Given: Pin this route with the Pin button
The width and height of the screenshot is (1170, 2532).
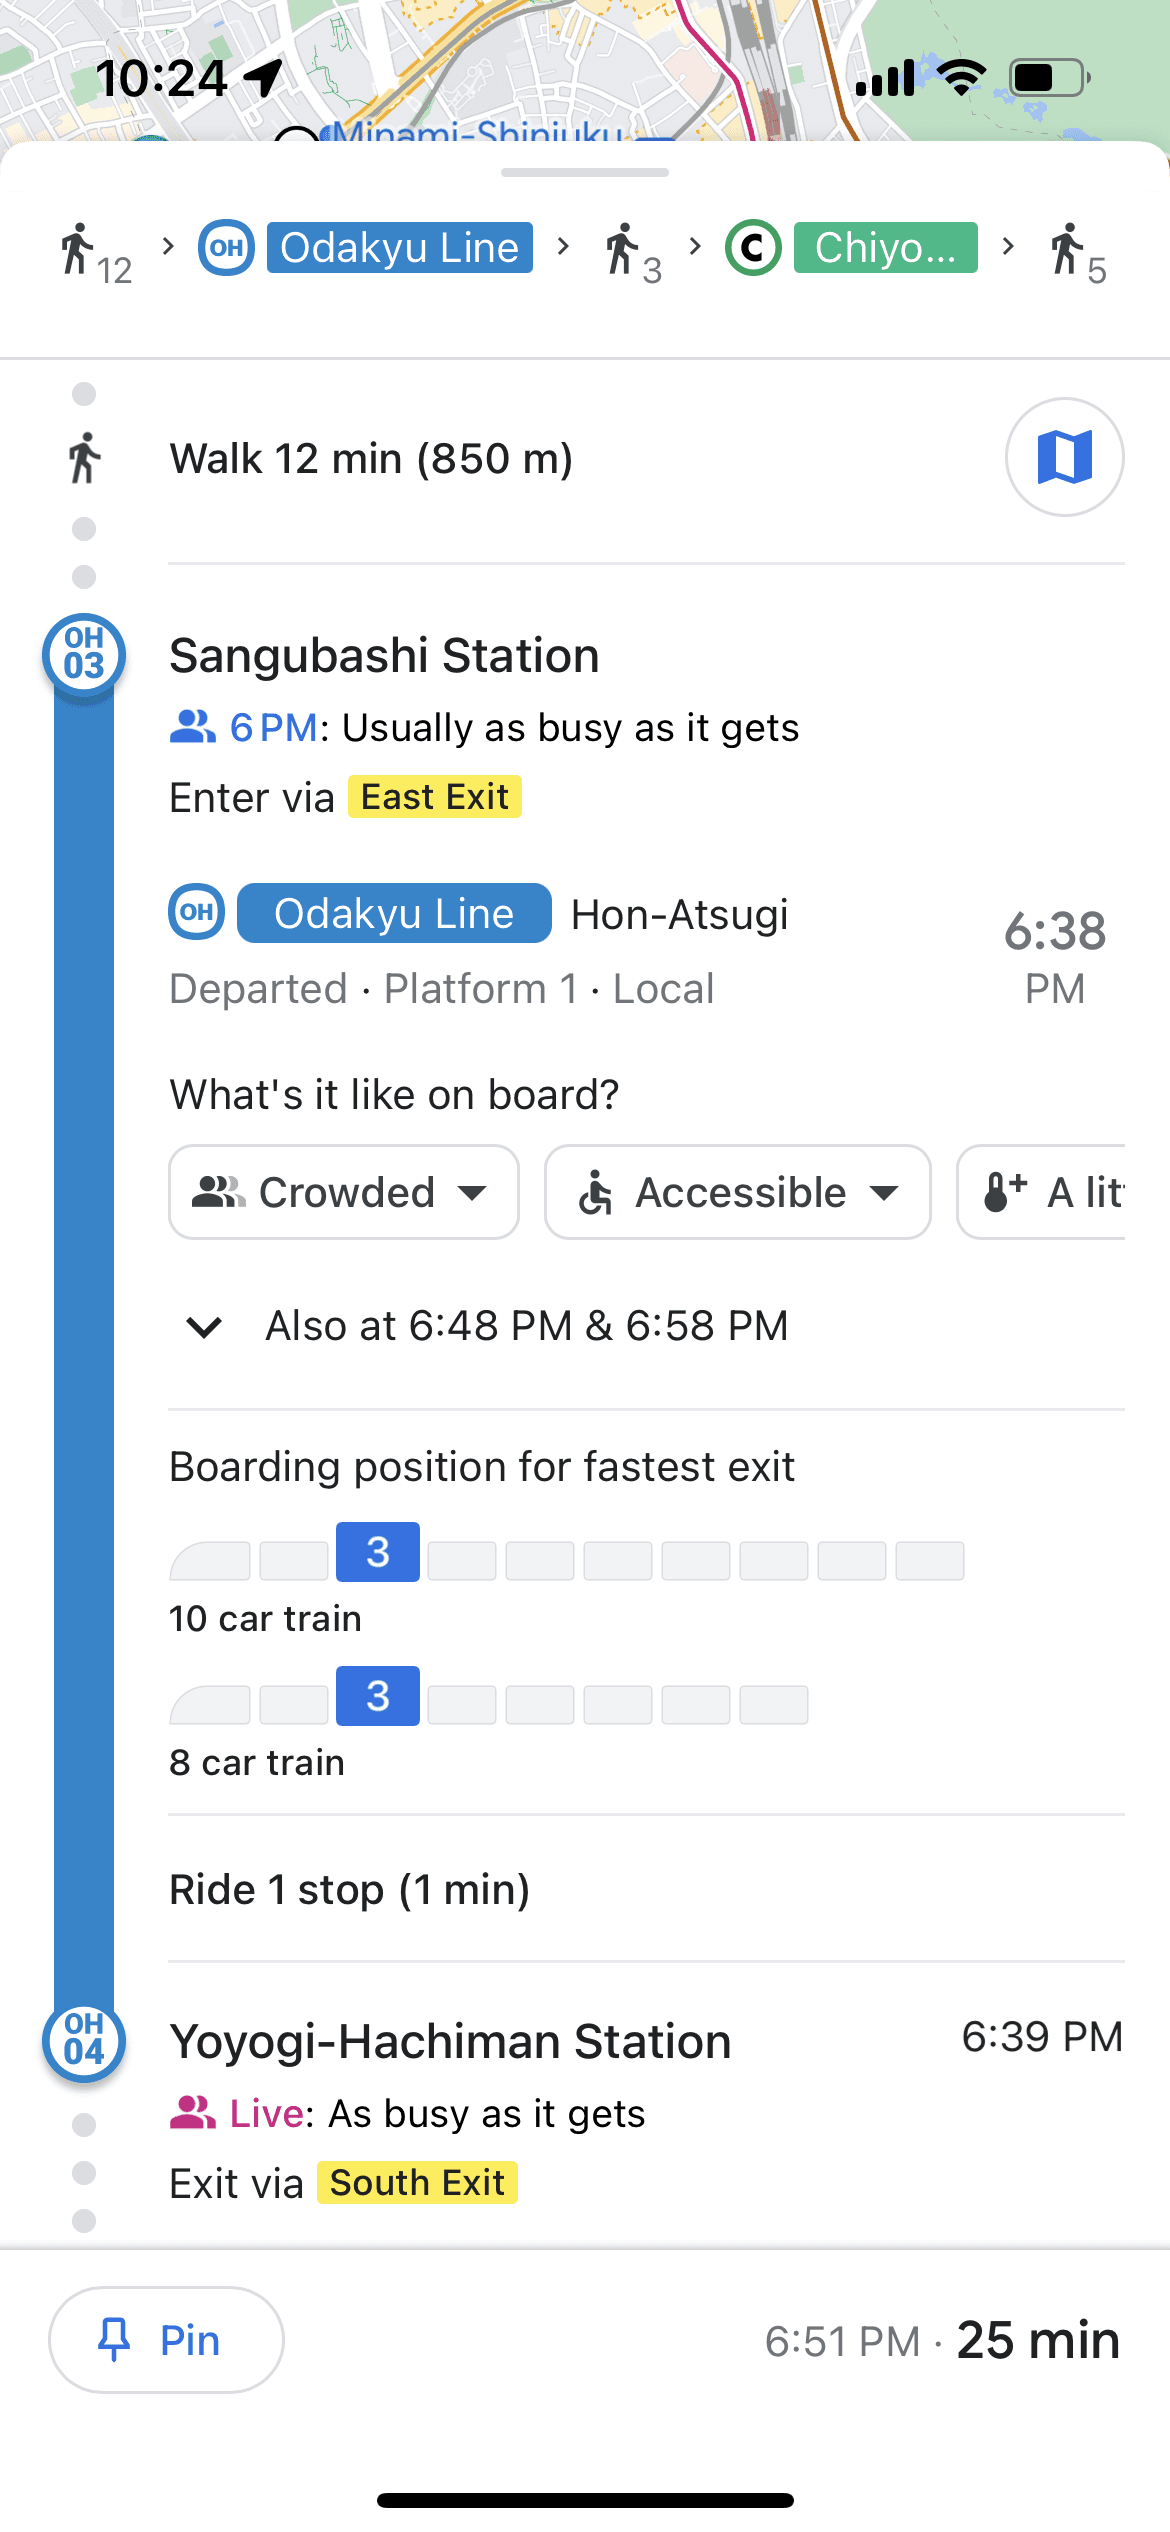Looking at the screenshot, I should (x=166, y=2340).
